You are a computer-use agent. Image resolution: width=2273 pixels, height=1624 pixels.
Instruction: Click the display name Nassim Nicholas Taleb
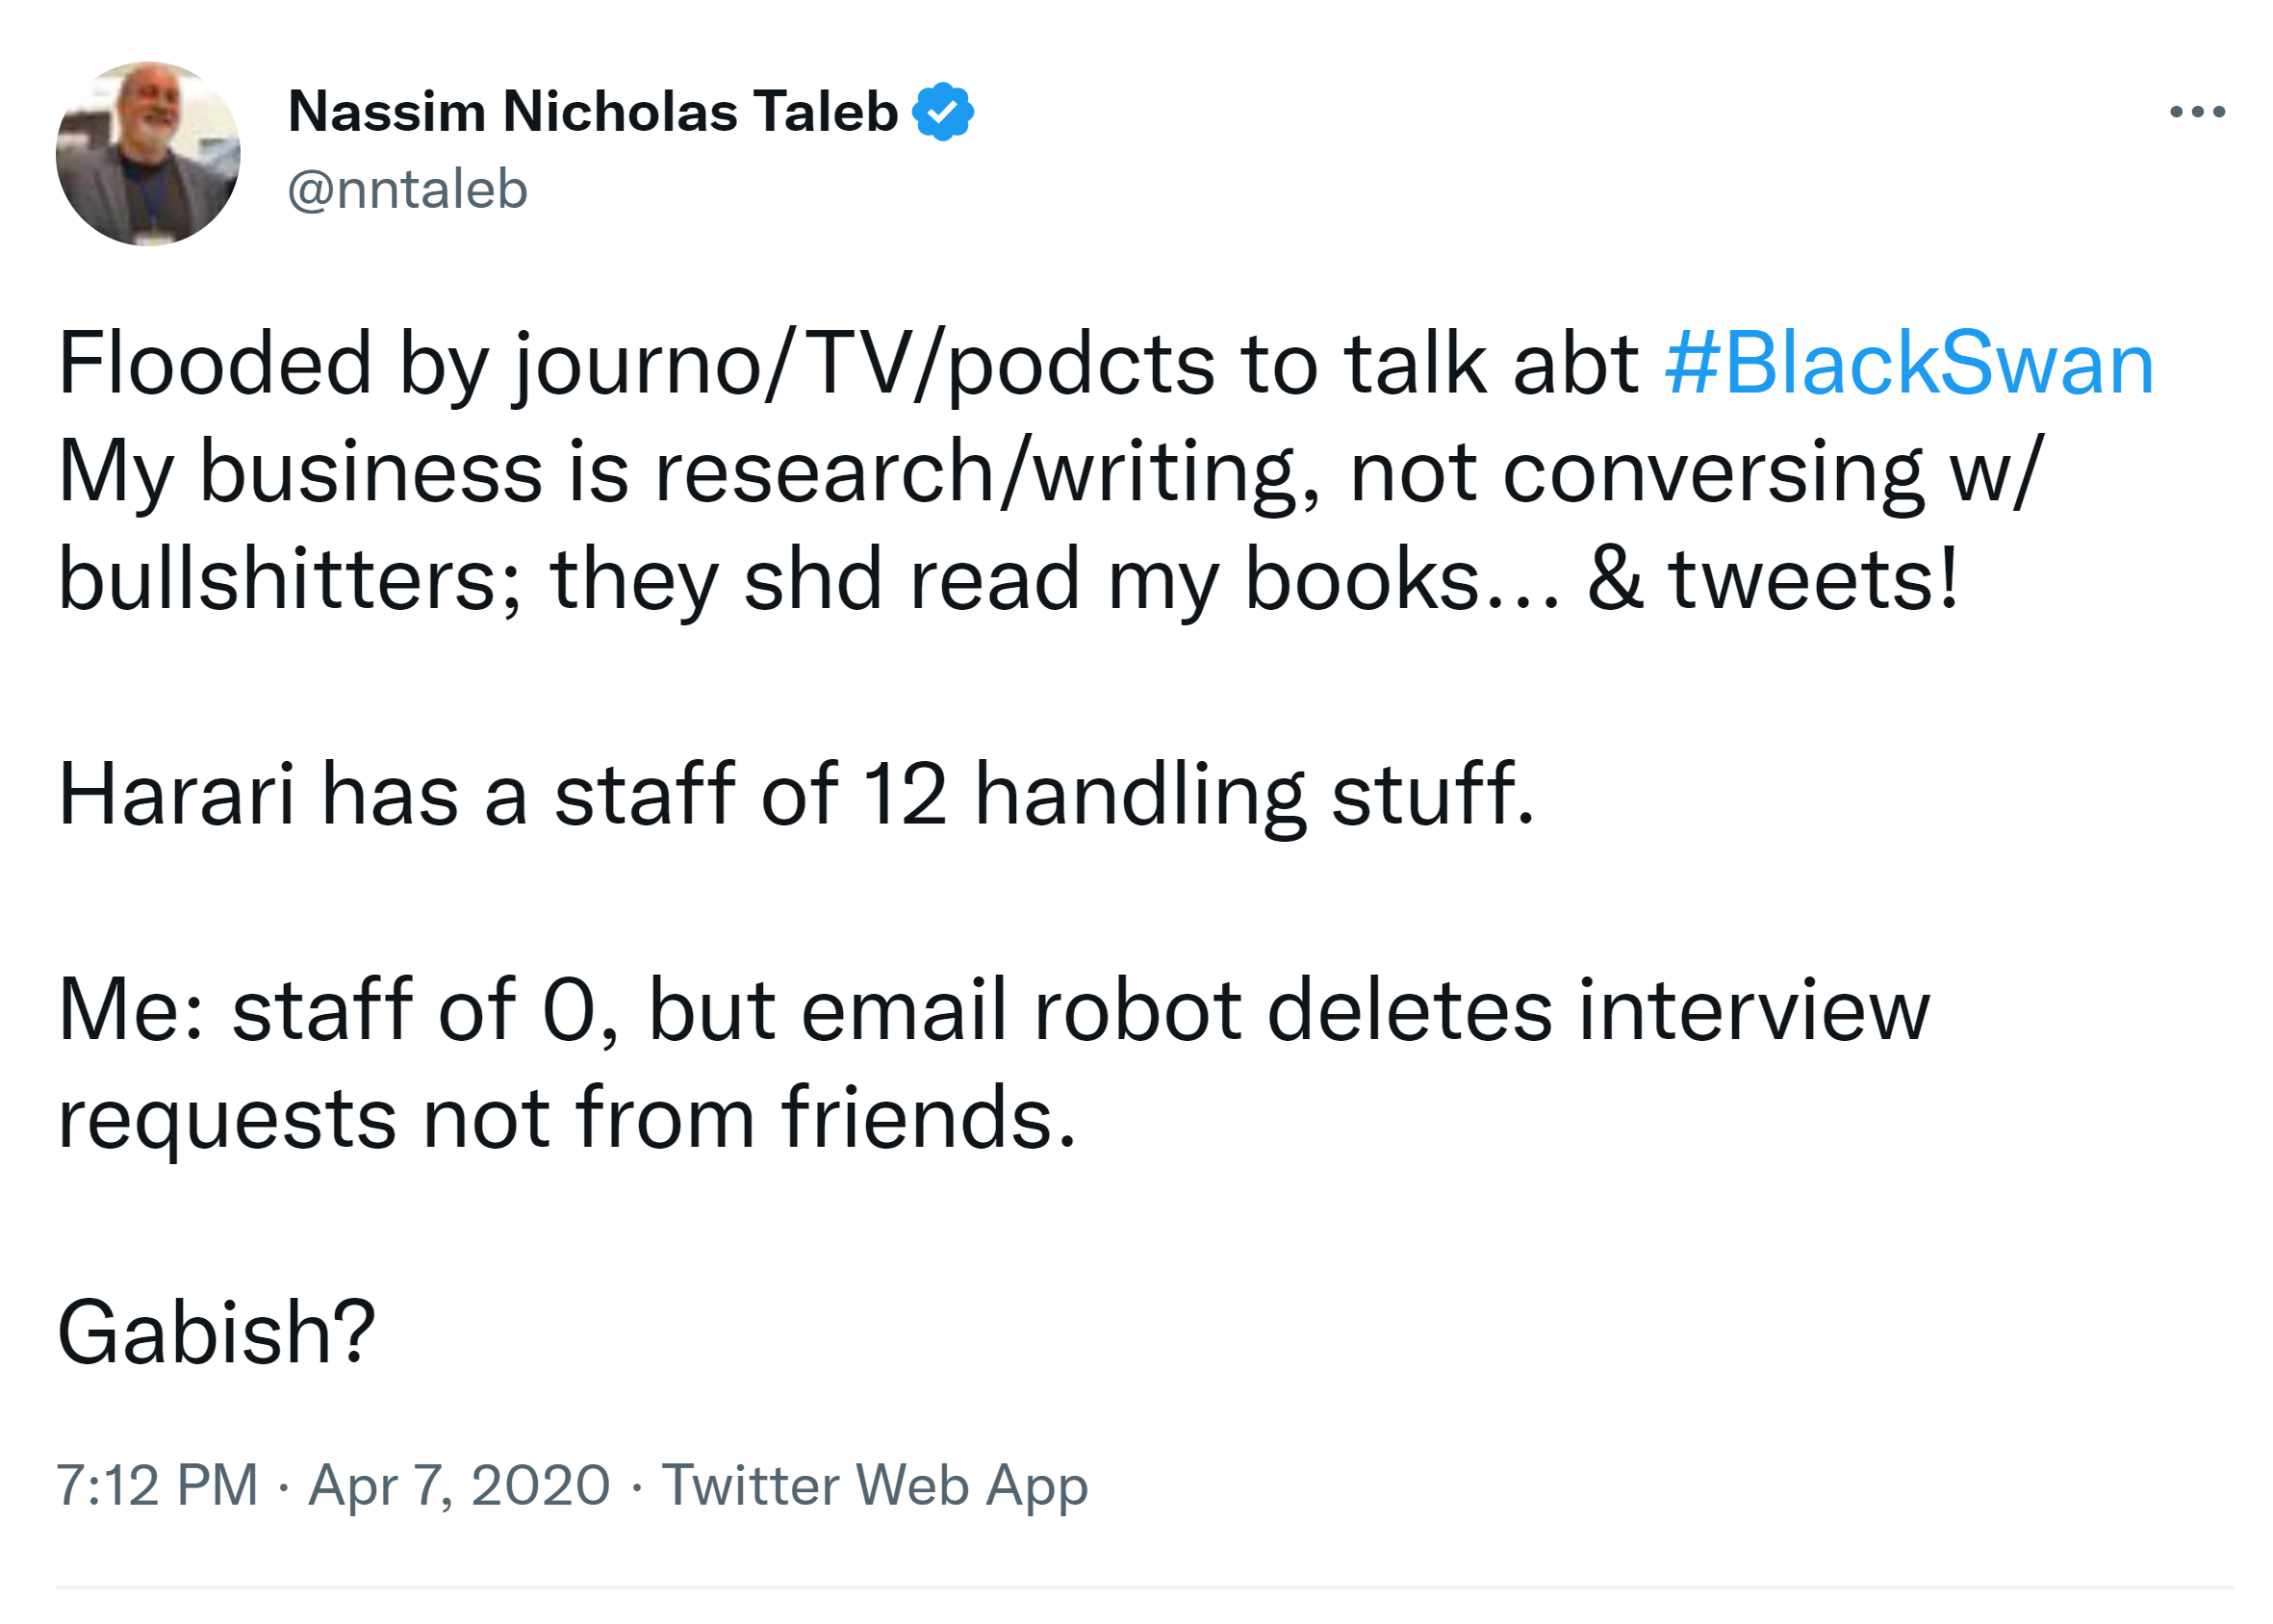[x=592, y=111]
